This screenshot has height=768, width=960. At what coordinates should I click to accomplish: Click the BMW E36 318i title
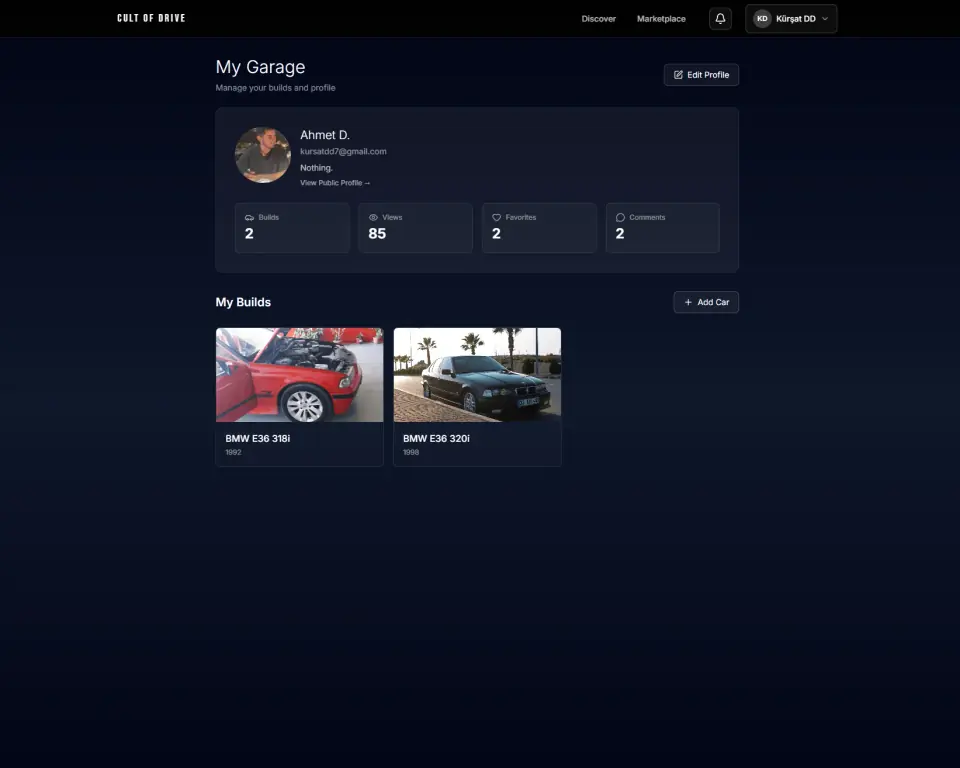tap(258, 439)
